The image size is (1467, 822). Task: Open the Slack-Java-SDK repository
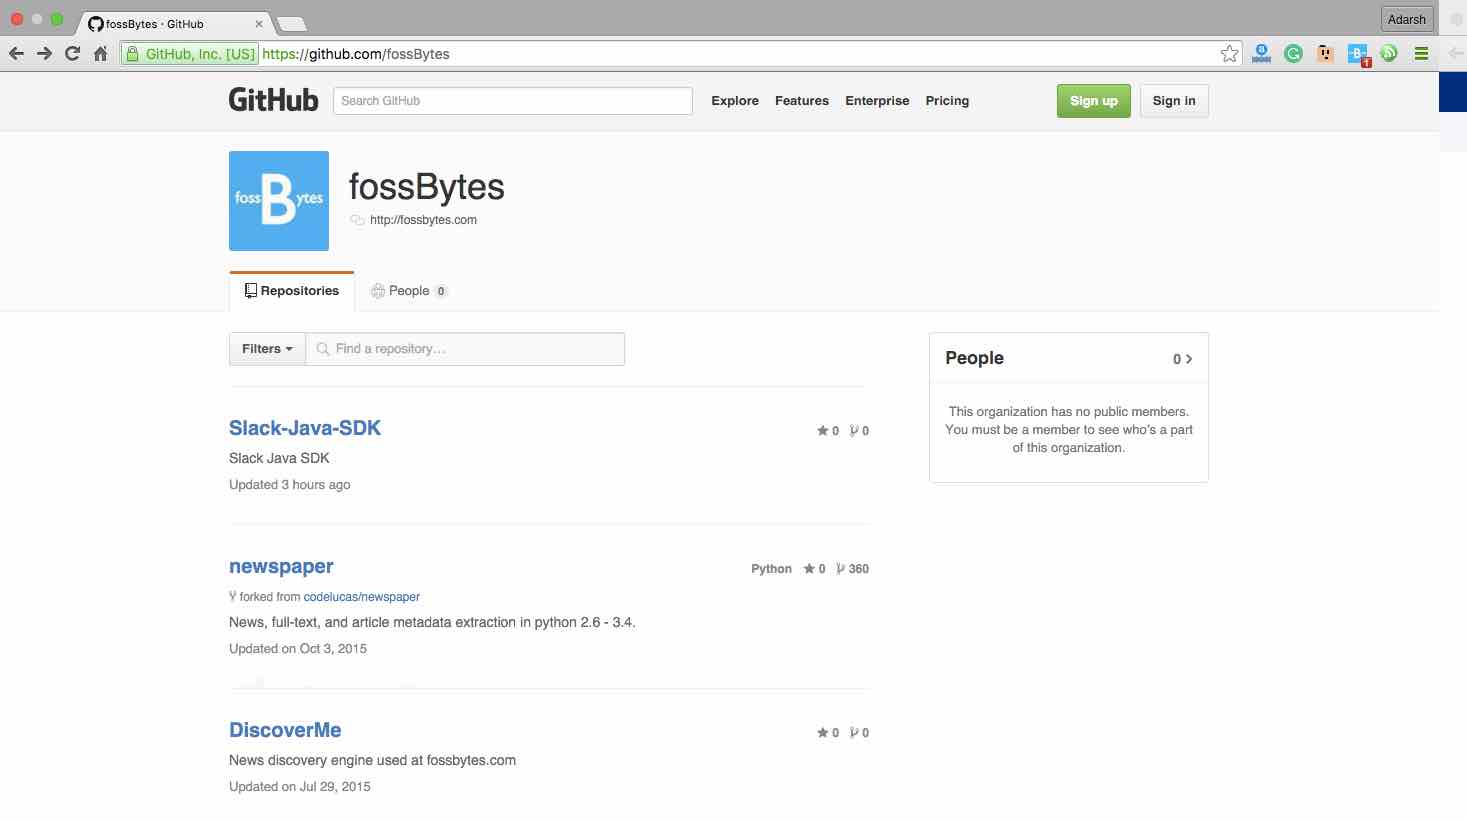click(x=305, y=428)
